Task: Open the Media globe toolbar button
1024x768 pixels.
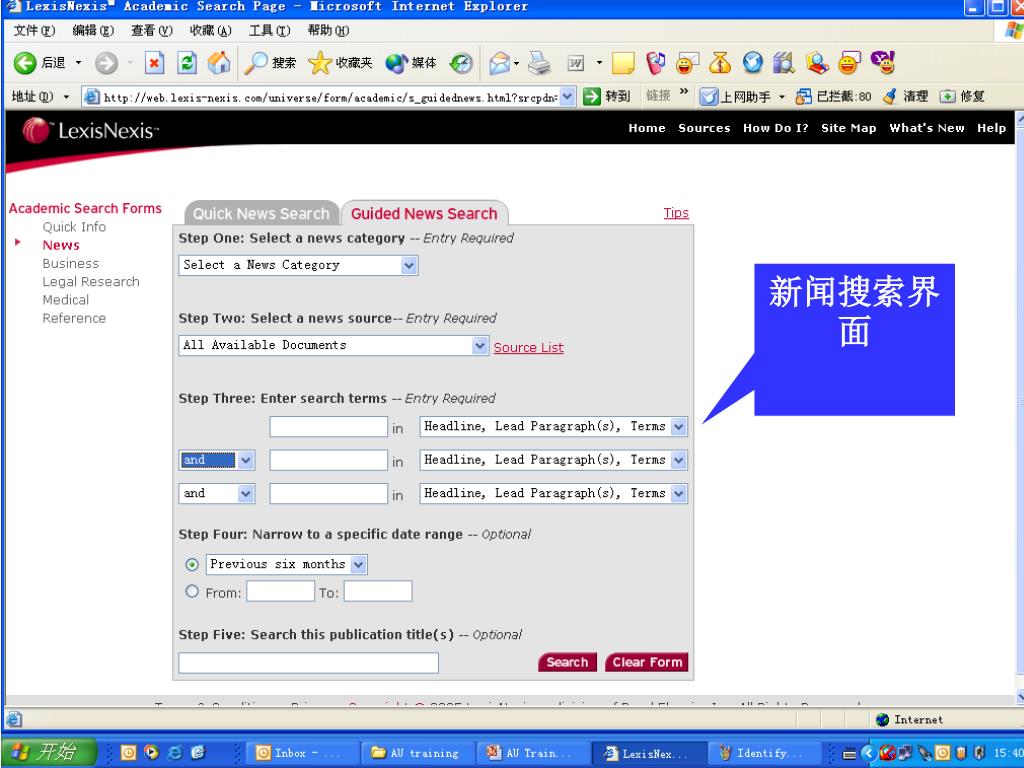Action: (x=410, y=63)
